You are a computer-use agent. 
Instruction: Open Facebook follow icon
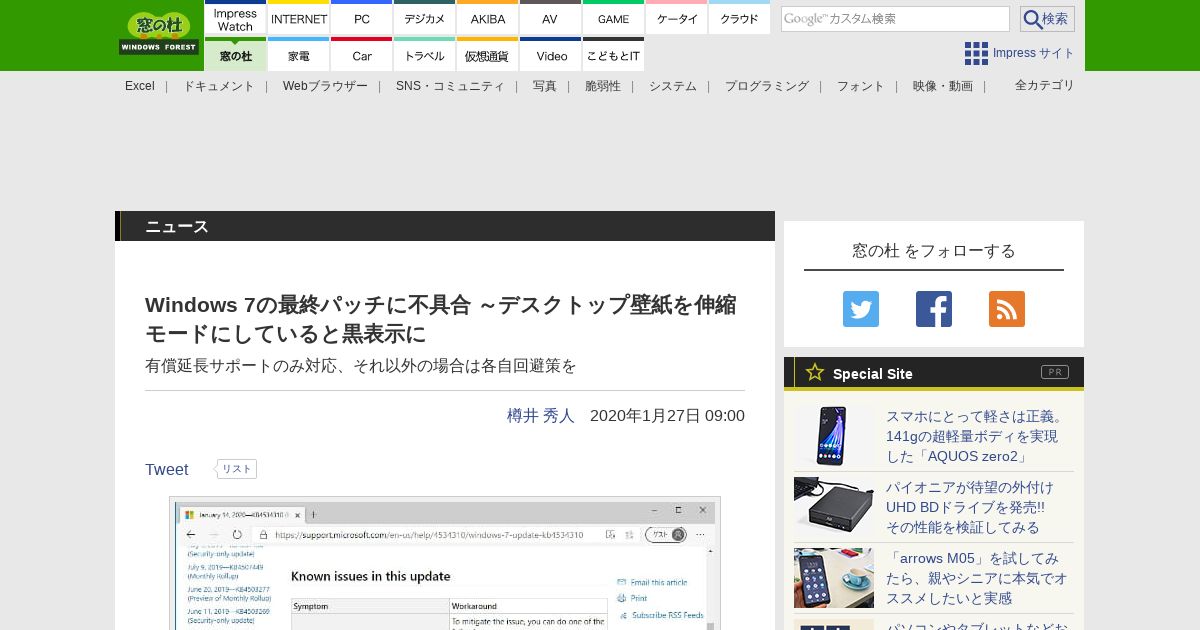(934, 309)
